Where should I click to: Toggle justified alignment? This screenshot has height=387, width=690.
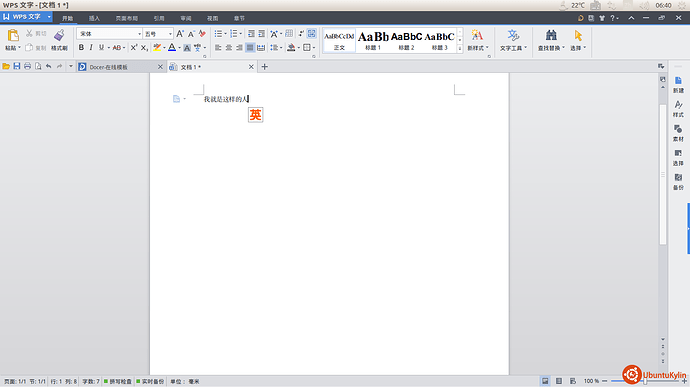click(x=250, y=48)
